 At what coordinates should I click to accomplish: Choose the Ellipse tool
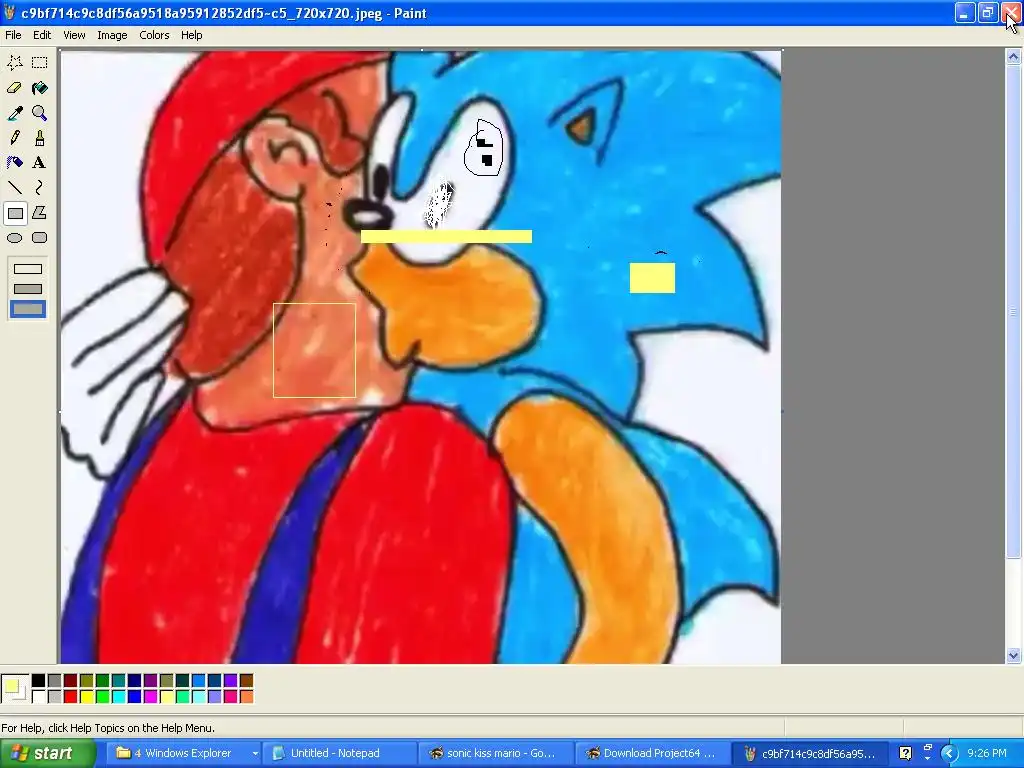15,238
